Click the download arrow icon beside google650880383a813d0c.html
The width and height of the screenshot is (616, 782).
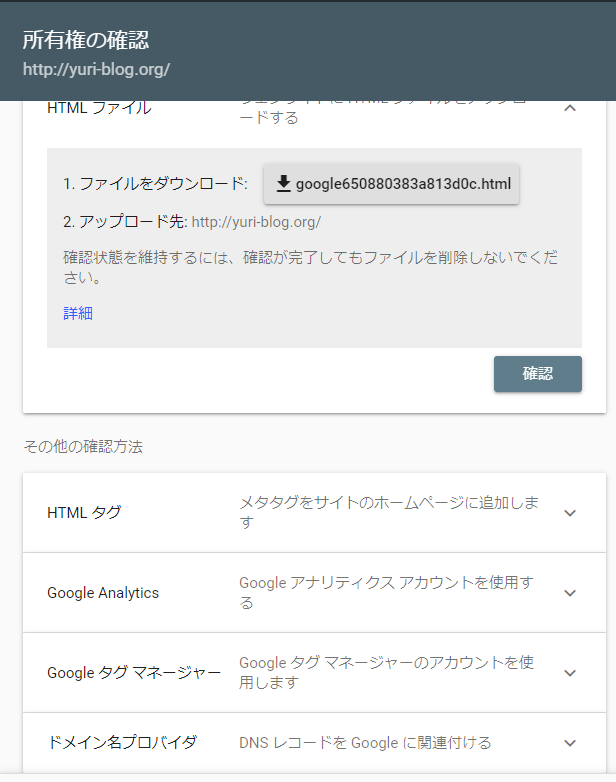pos(283,184)
